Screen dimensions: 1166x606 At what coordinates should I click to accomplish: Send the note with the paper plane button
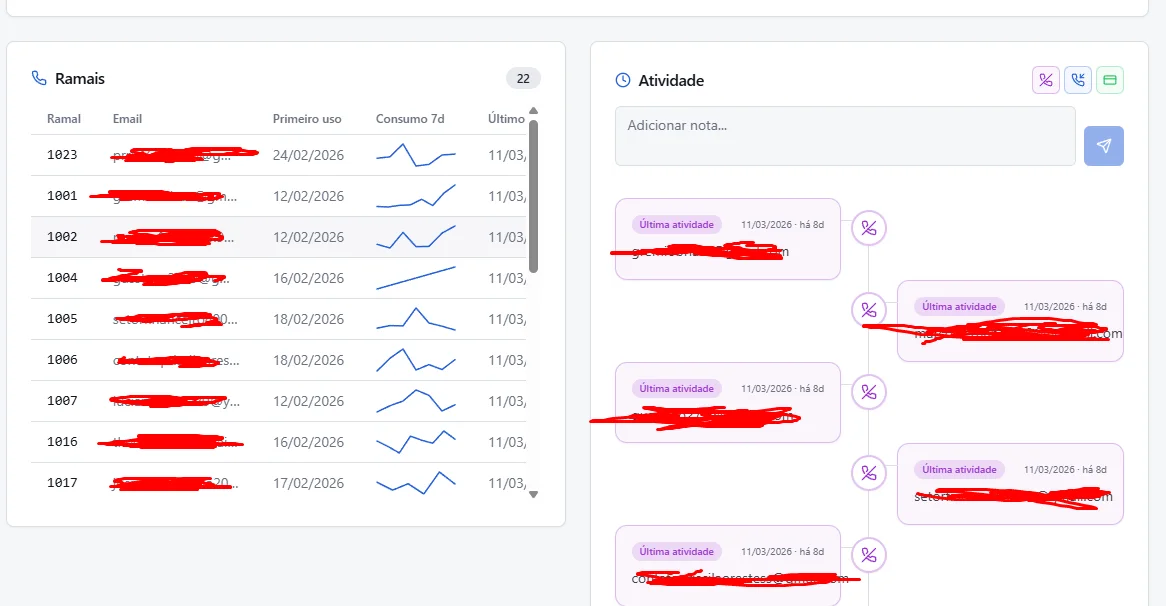(x=1104, y=146)
